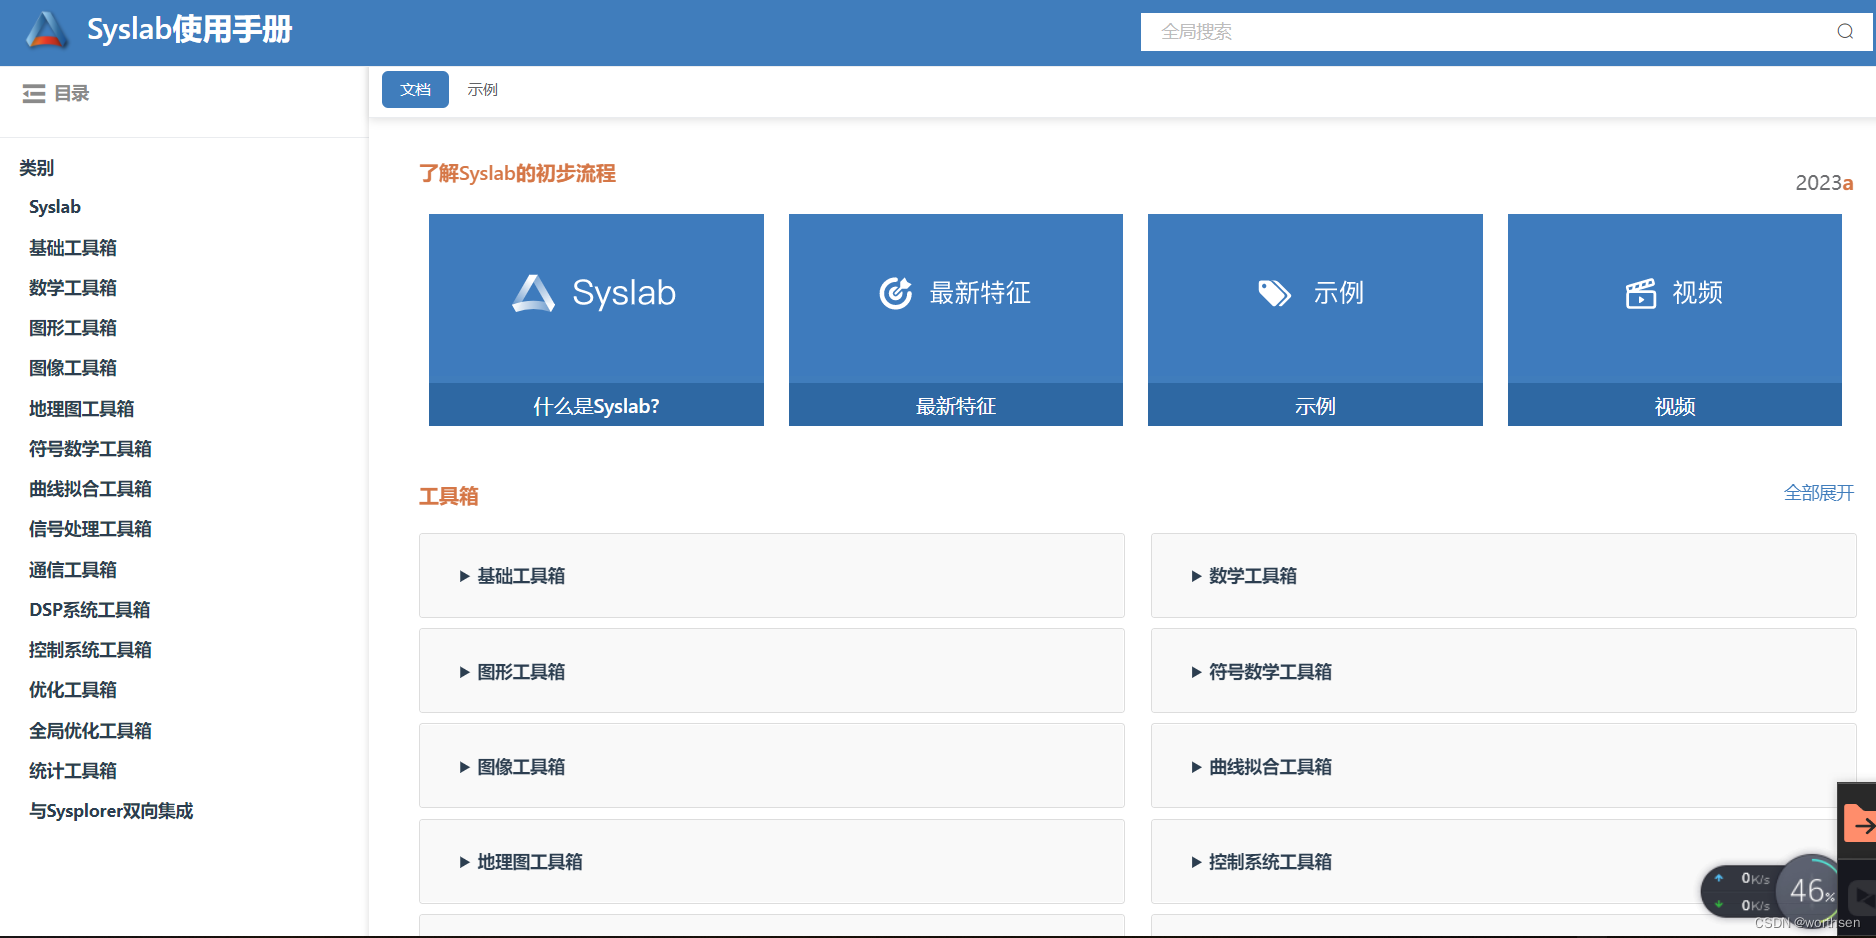This screenshot has height=938, width=1876.
Task: Click the Syslab logo in the header
Action: 47,30
